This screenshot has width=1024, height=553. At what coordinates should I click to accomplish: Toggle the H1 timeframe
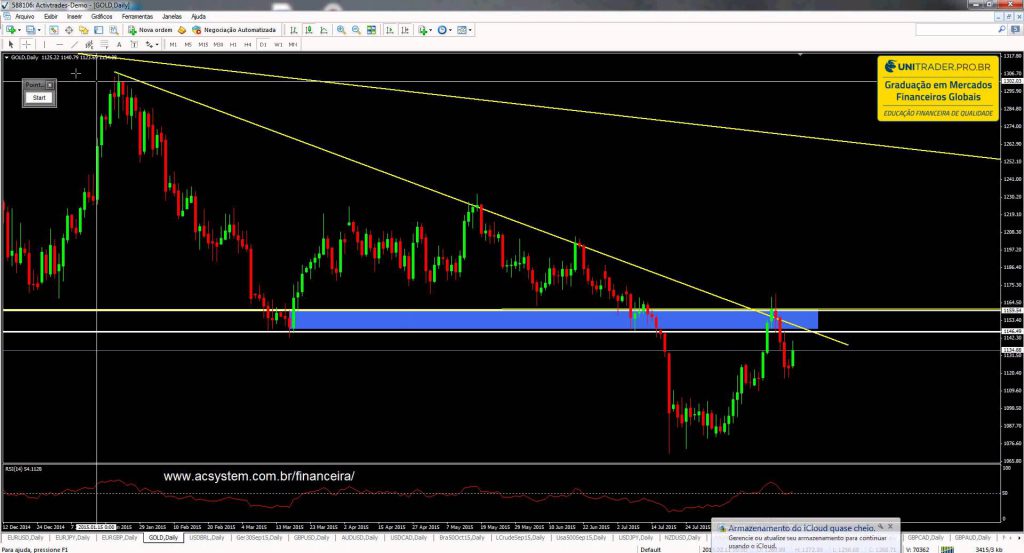tap(233, 44)
